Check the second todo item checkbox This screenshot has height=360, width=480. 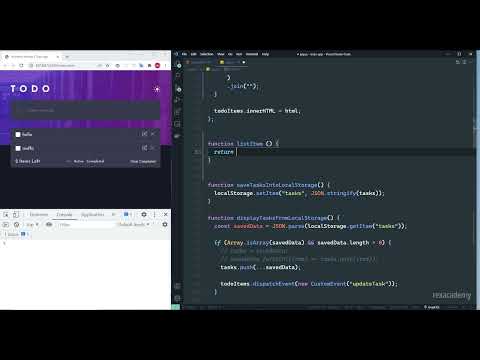[18, 148]
